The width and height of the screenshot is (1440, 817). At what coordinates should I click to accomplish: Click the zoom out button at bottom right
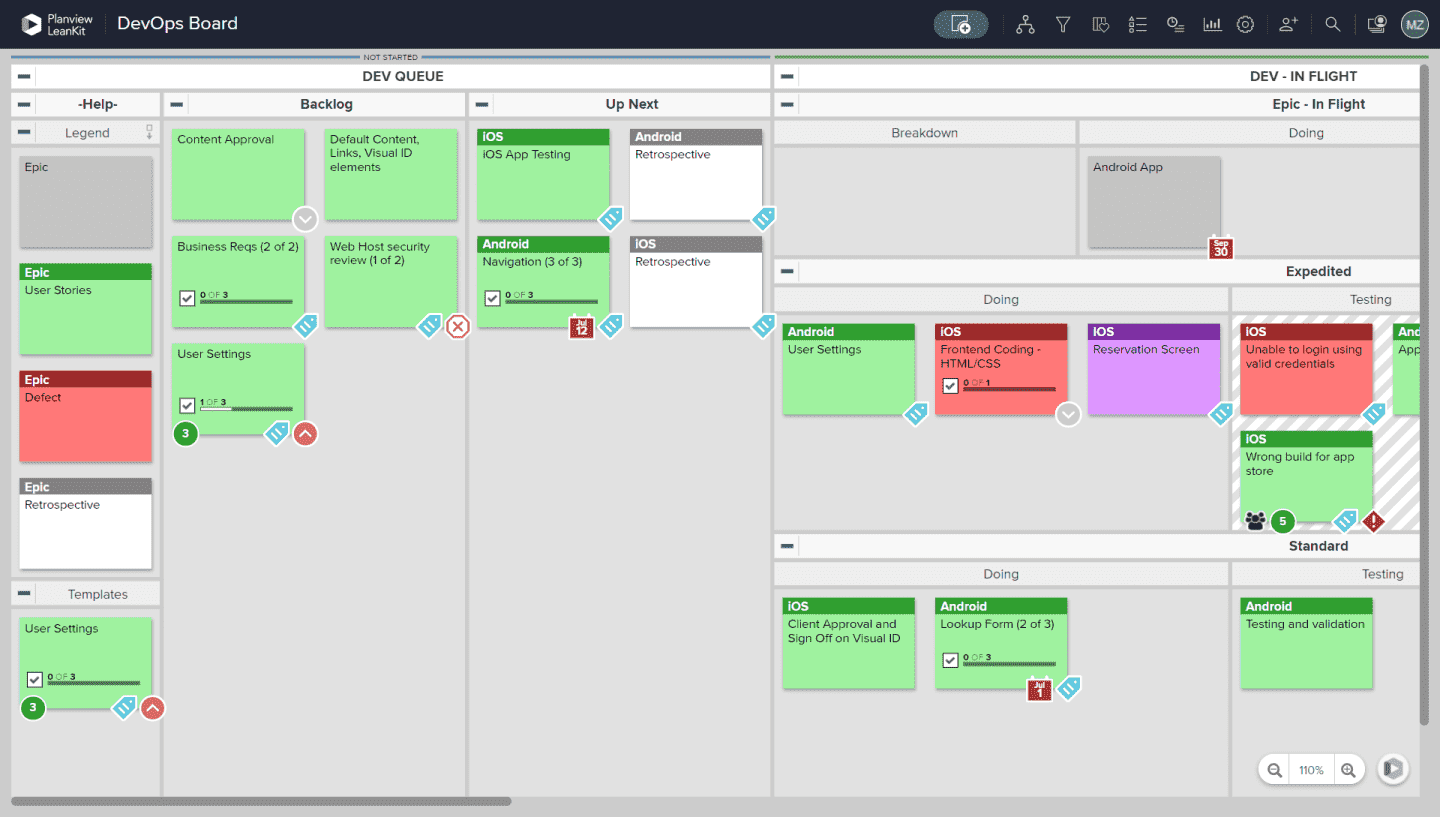(x=1273, y=769)
